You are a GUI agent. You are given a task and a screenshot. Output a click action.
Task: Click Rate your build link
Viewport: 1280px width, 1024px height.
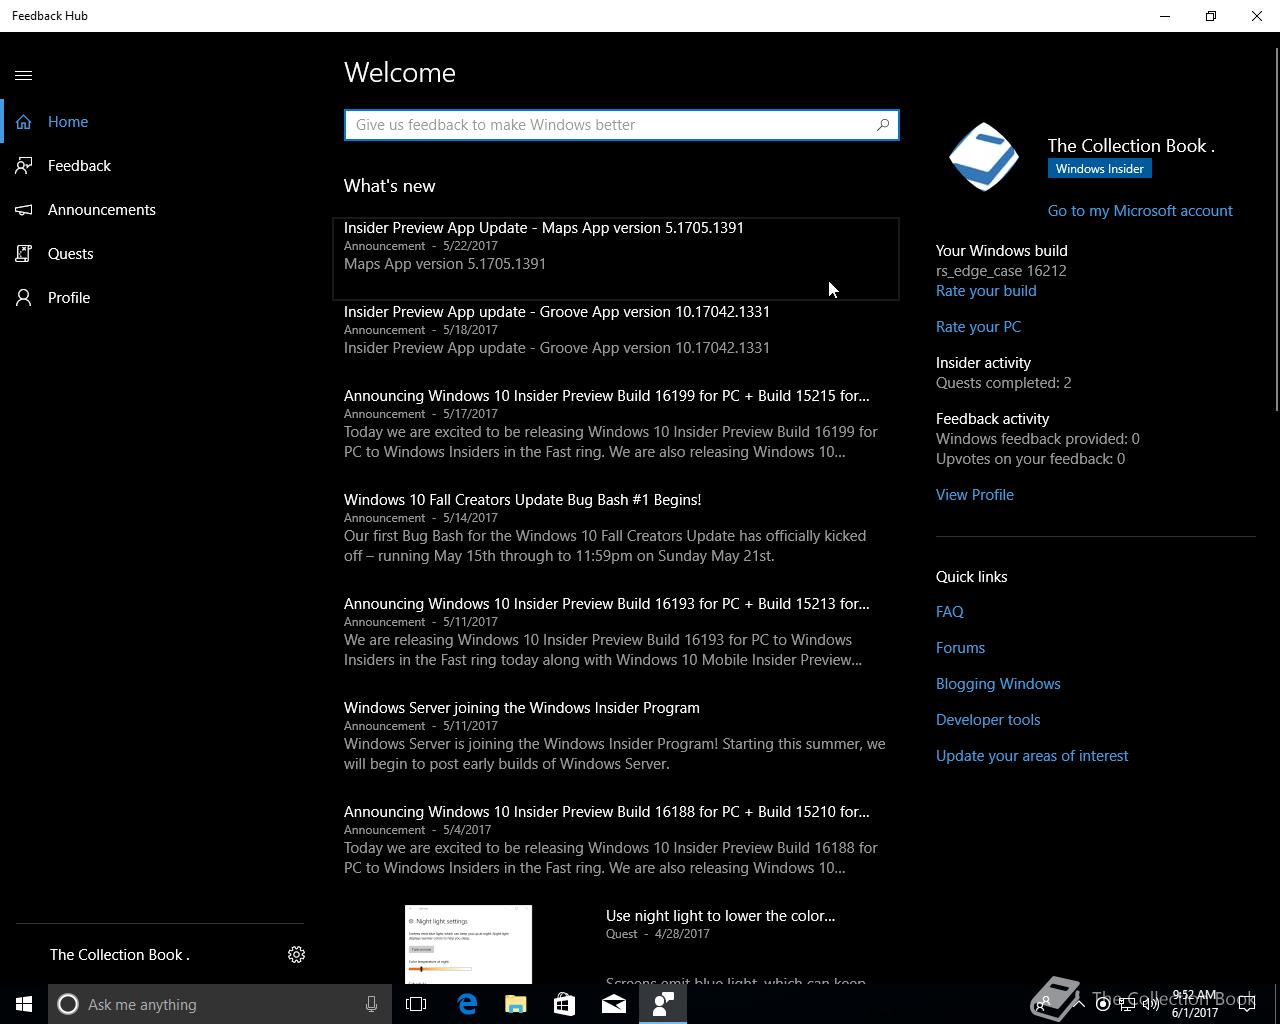[986, 291]
